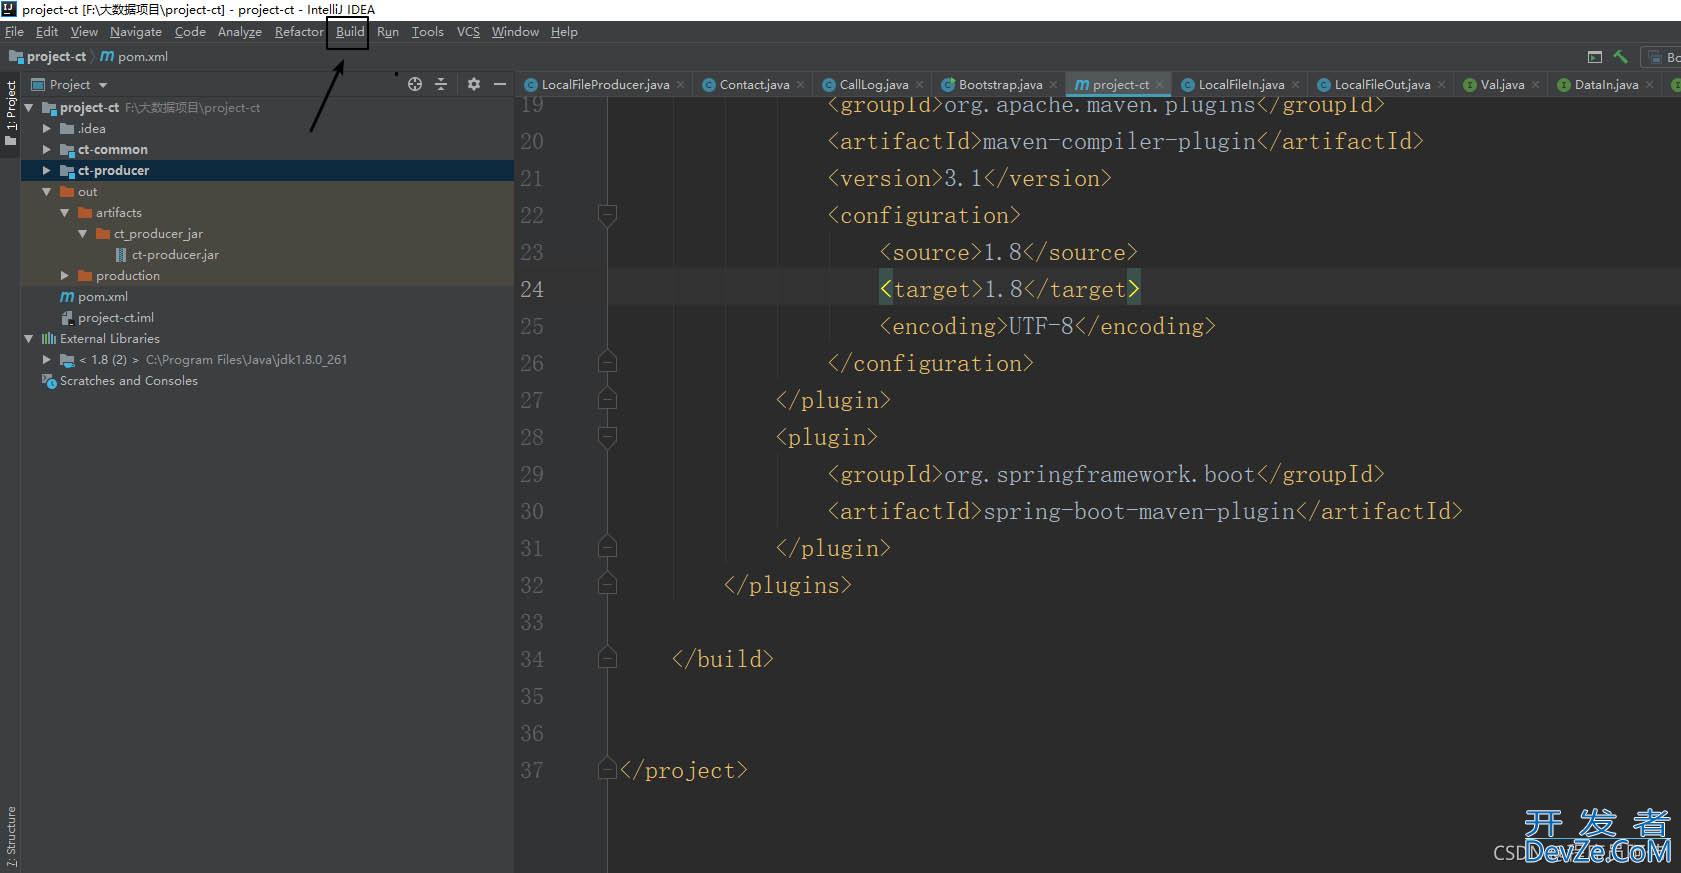Open the VCS menu

pos(468,32)
